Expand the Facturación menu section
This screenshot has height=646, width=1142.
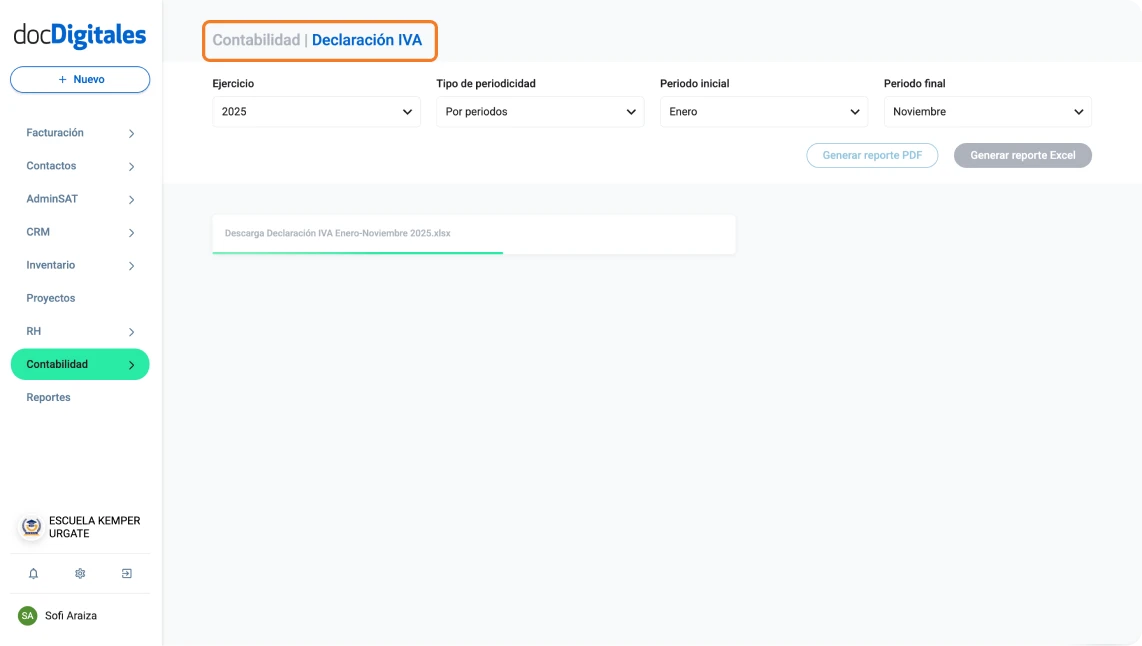point(80,132)
